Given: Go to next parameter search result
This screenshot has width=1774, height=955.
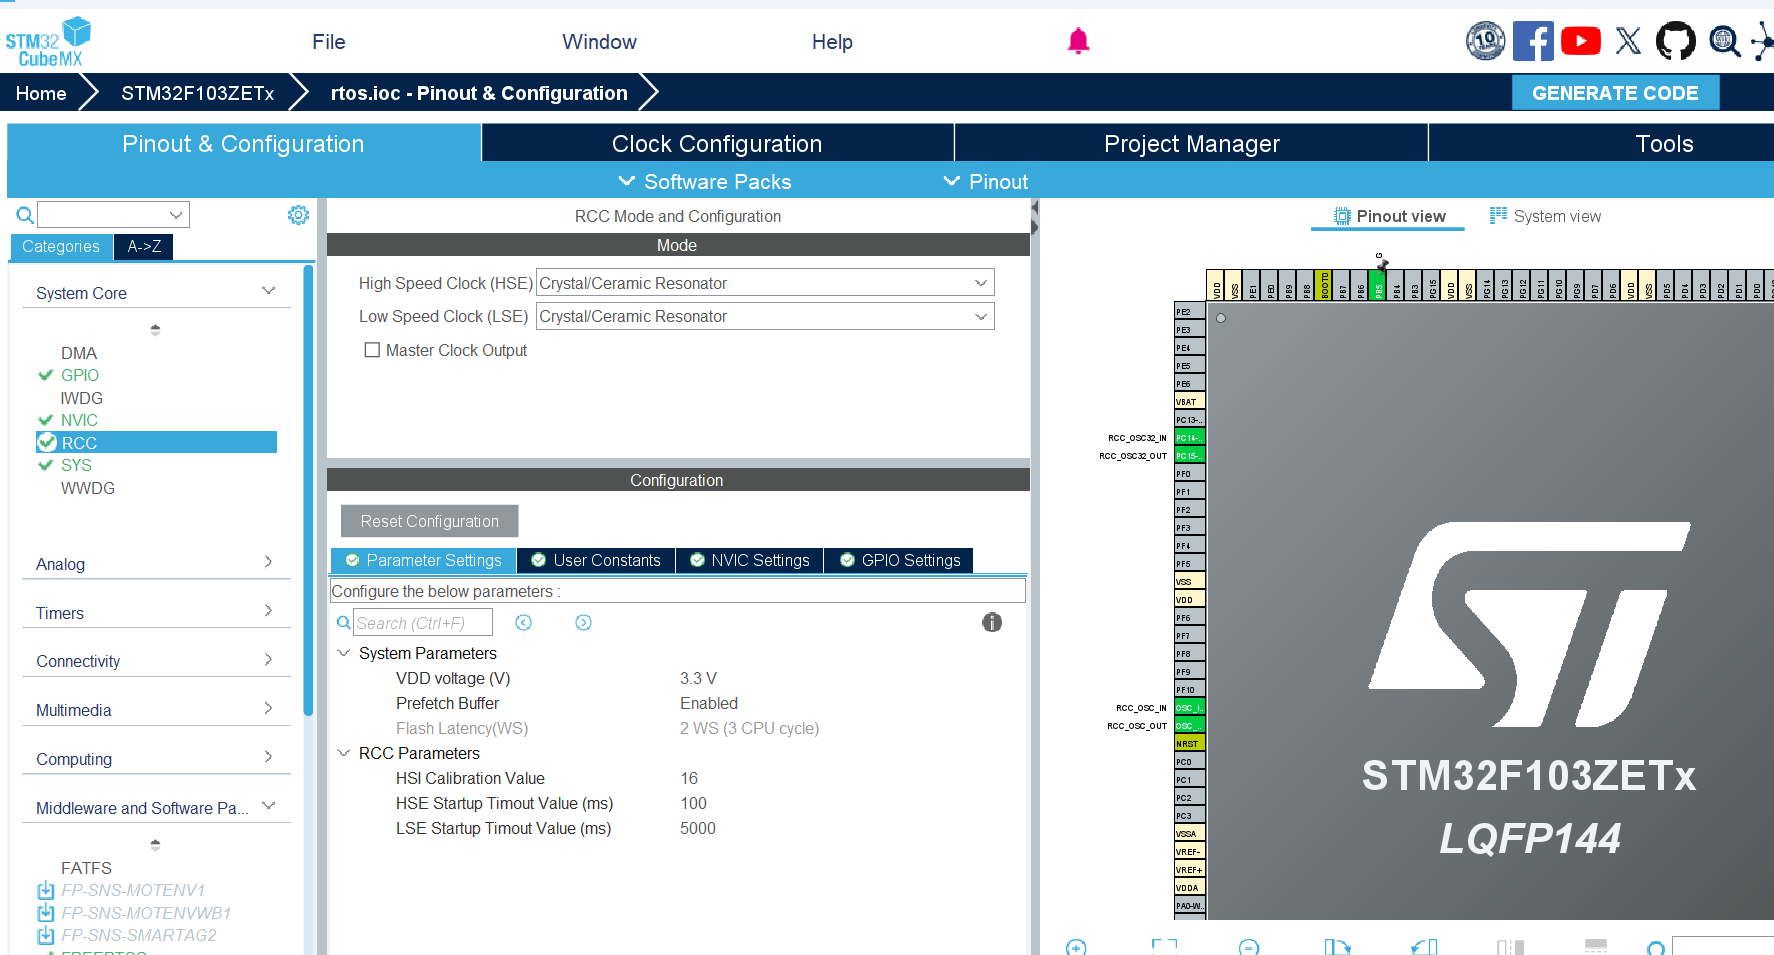Looking at the screenshot, I should click(x=583, y=623).
